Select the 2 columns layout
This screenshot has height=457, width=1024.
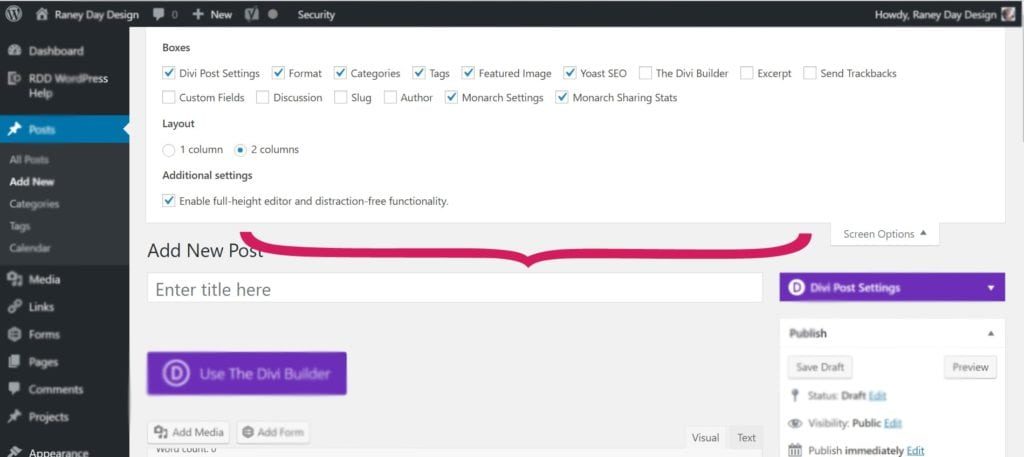(240, 150)
